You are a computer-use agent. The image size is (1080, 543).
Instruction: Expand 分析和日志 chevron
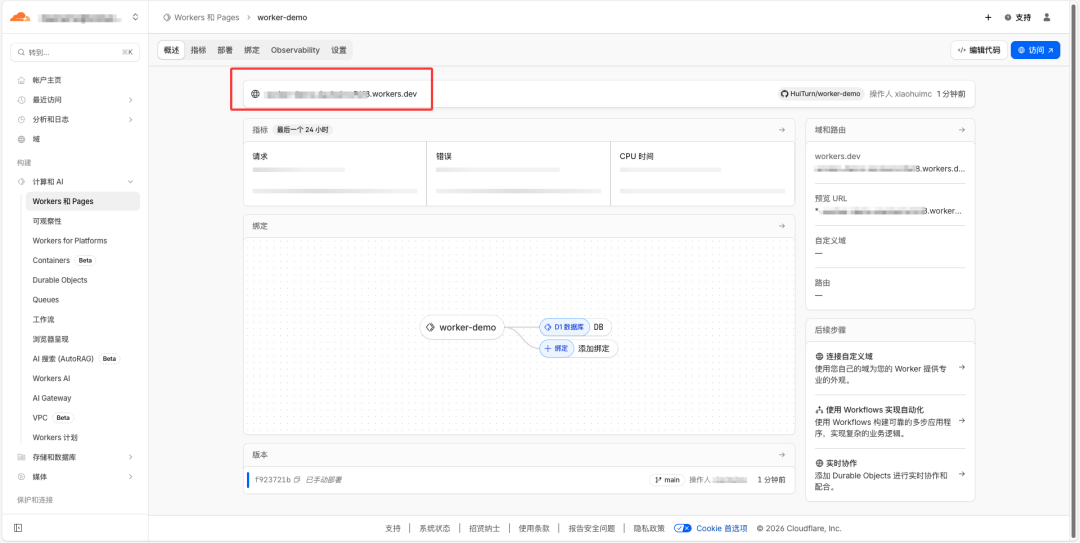click(x=131, y=119)
